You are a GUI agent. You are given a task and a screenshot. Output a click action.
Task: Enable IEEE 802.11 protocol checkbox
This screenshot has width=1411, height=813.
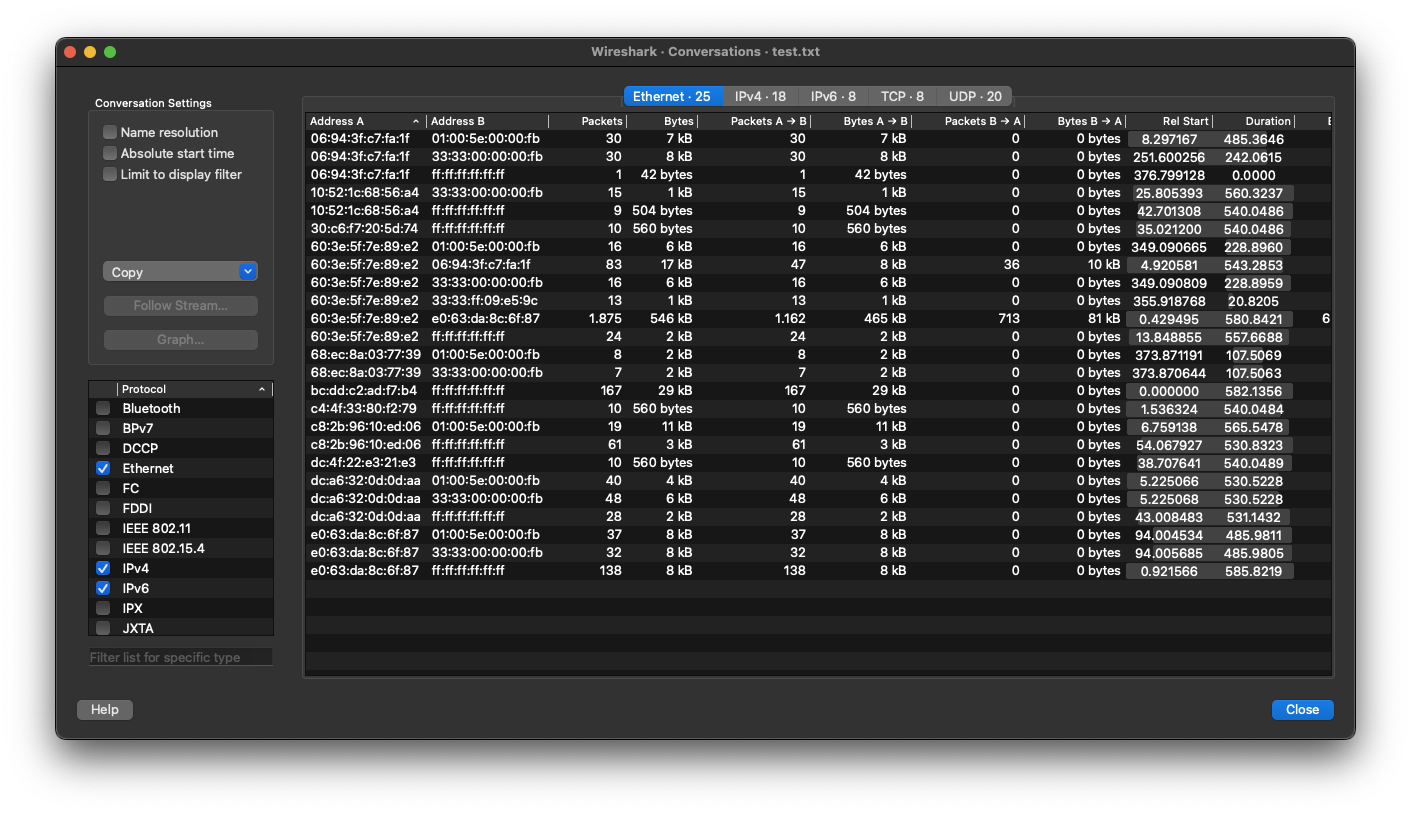(x=103, y=528)
